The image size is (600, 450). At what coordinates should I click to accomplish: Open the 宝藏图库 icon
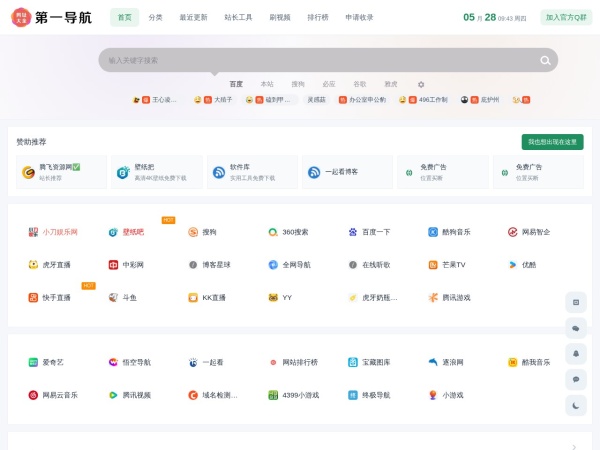coord(353,362)
